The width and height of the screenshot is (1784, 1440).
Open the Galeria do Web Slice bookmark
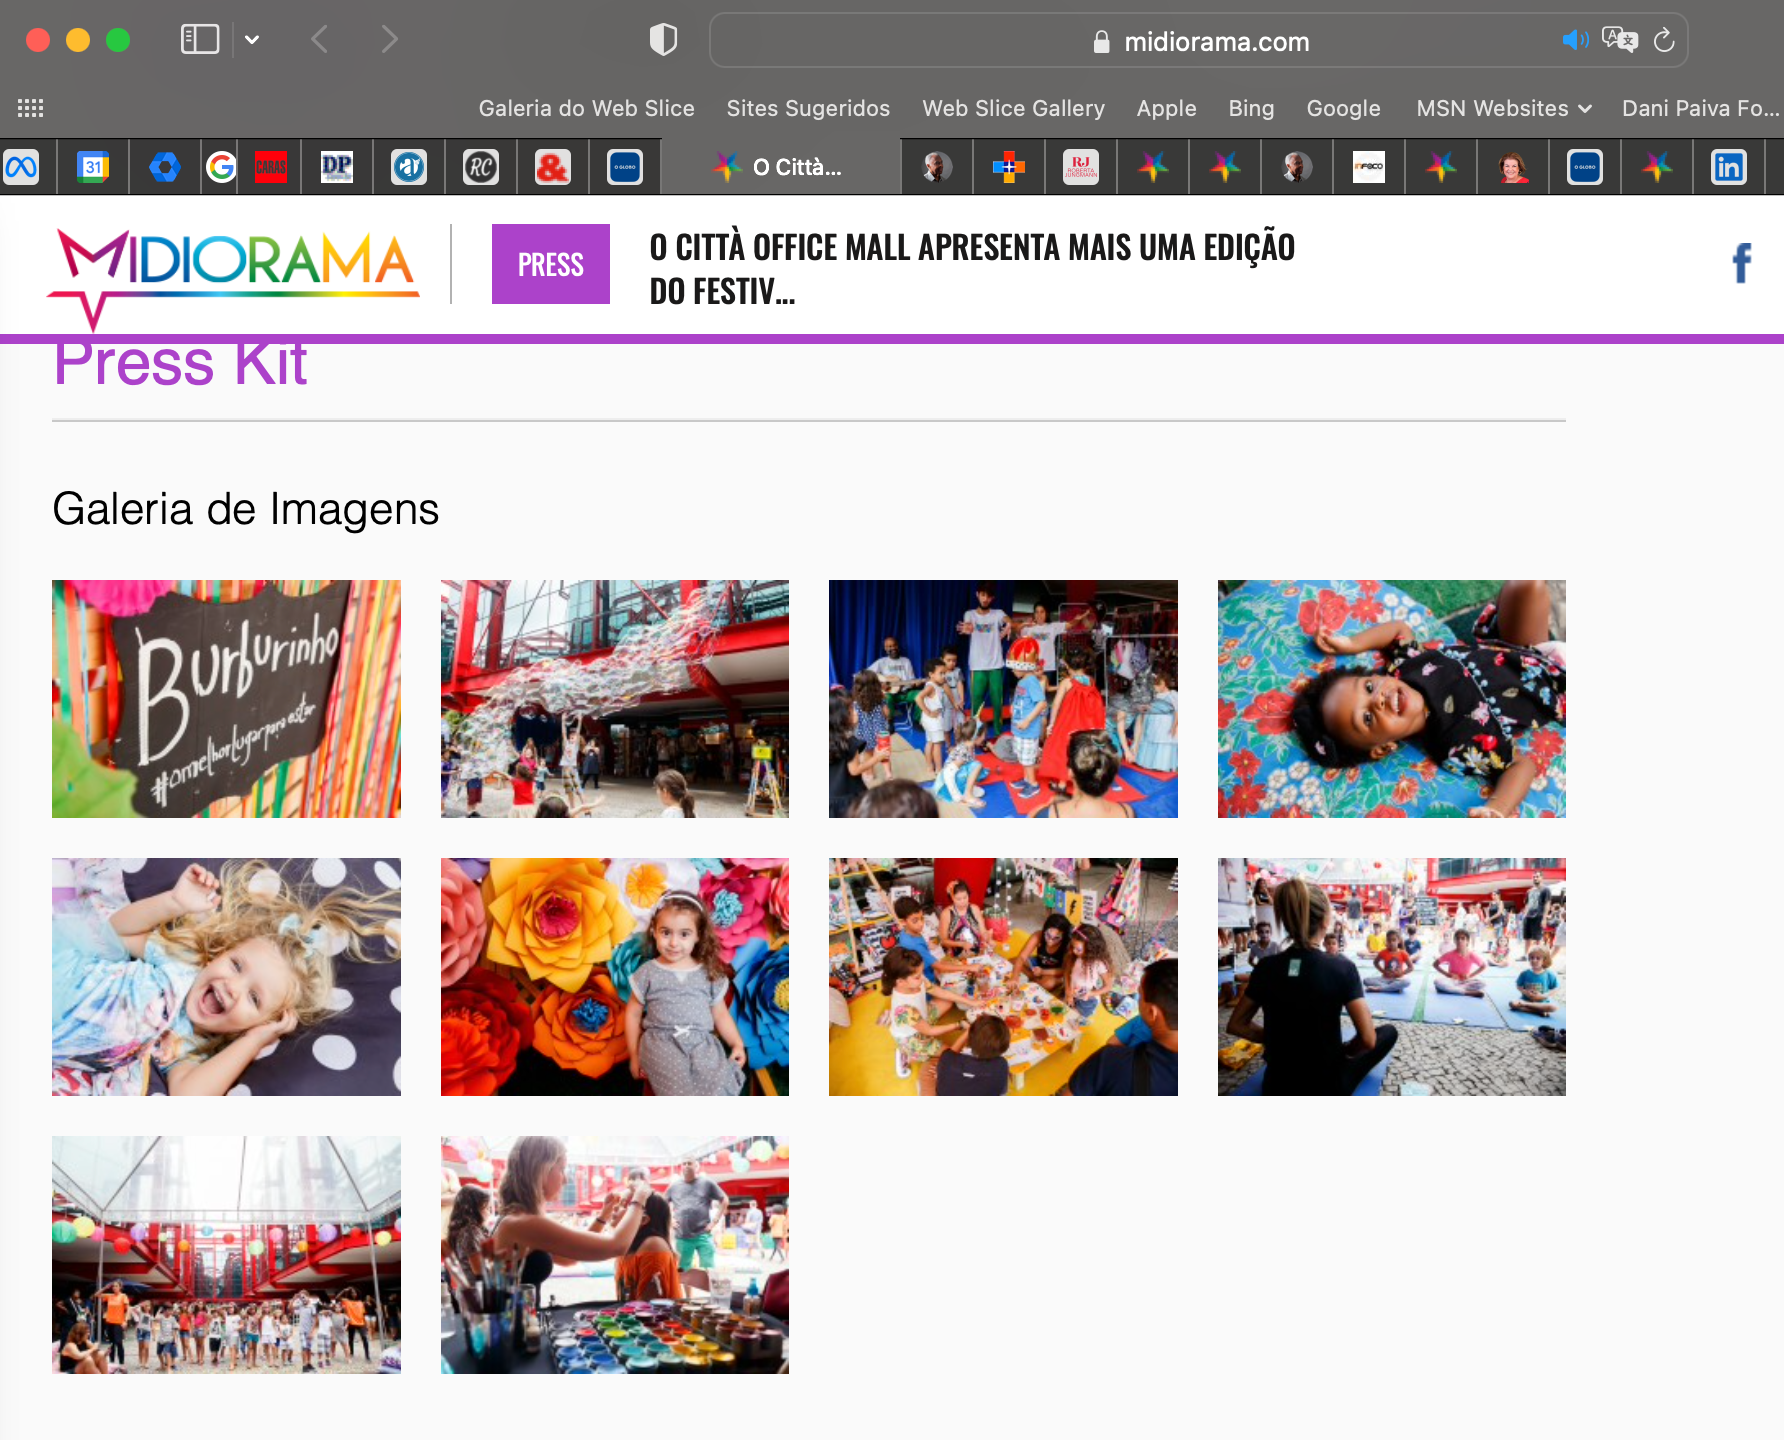(586, 108)
